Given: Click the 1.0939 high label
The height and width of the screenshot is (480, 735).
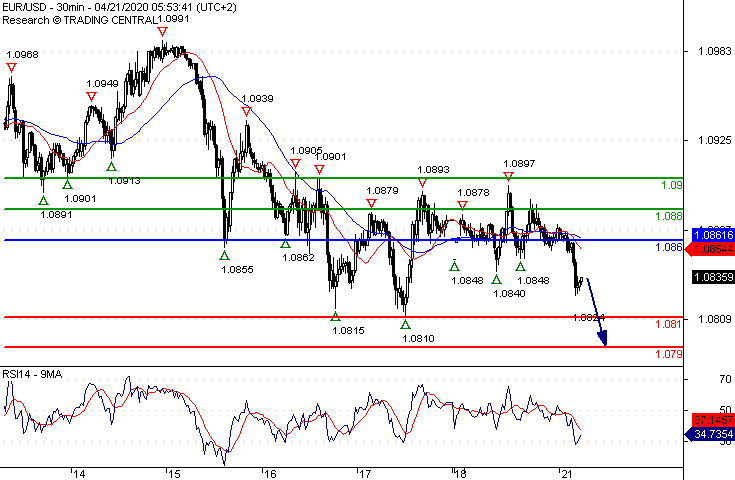Looking at the screenshot, I should tap(257, 98).
